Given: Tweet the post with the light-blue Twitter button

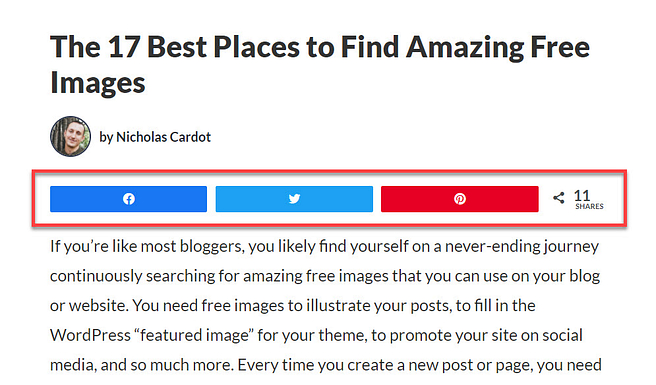Looking at the screenshot, I should pos(294,199).
